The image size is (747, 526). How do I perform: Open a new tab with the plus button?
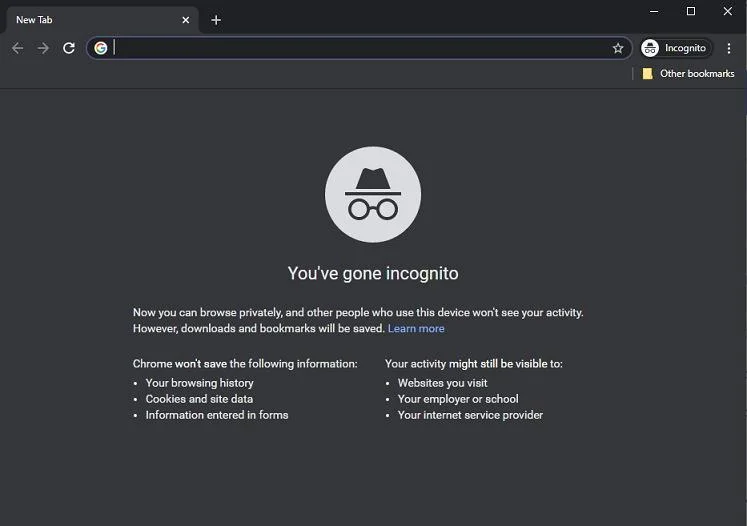[216, 20]
